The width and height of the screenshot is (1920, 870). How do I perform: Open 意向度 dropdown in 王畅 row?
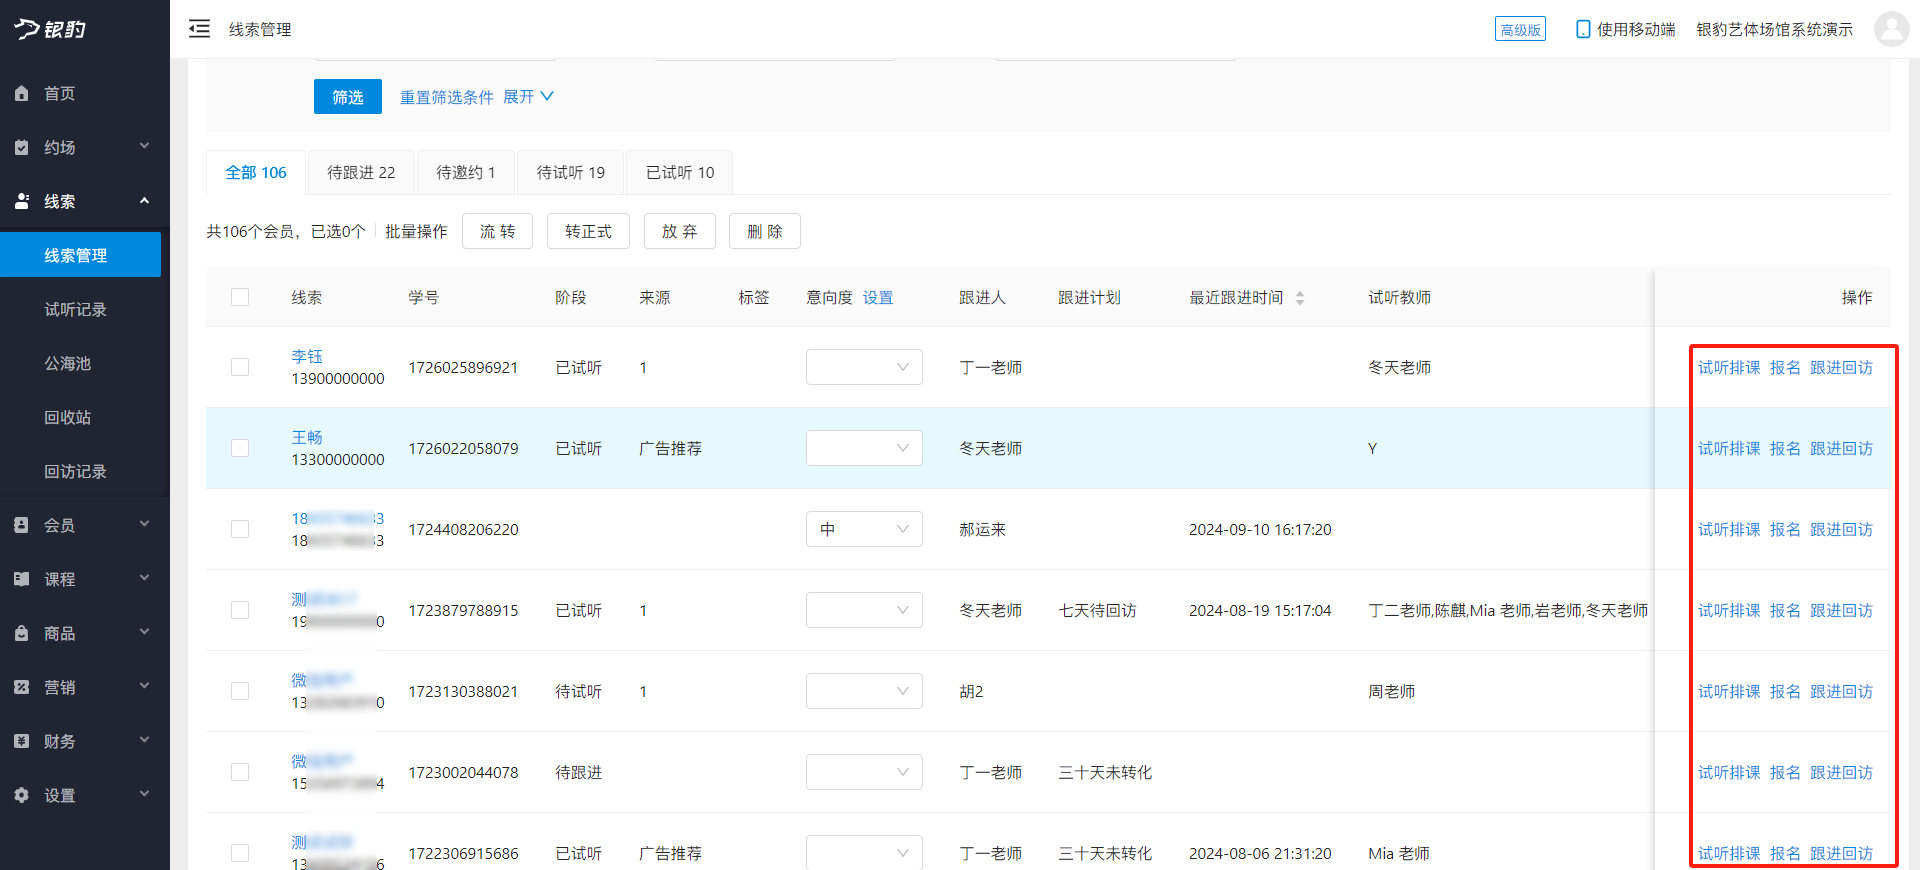tap(864, 448)
